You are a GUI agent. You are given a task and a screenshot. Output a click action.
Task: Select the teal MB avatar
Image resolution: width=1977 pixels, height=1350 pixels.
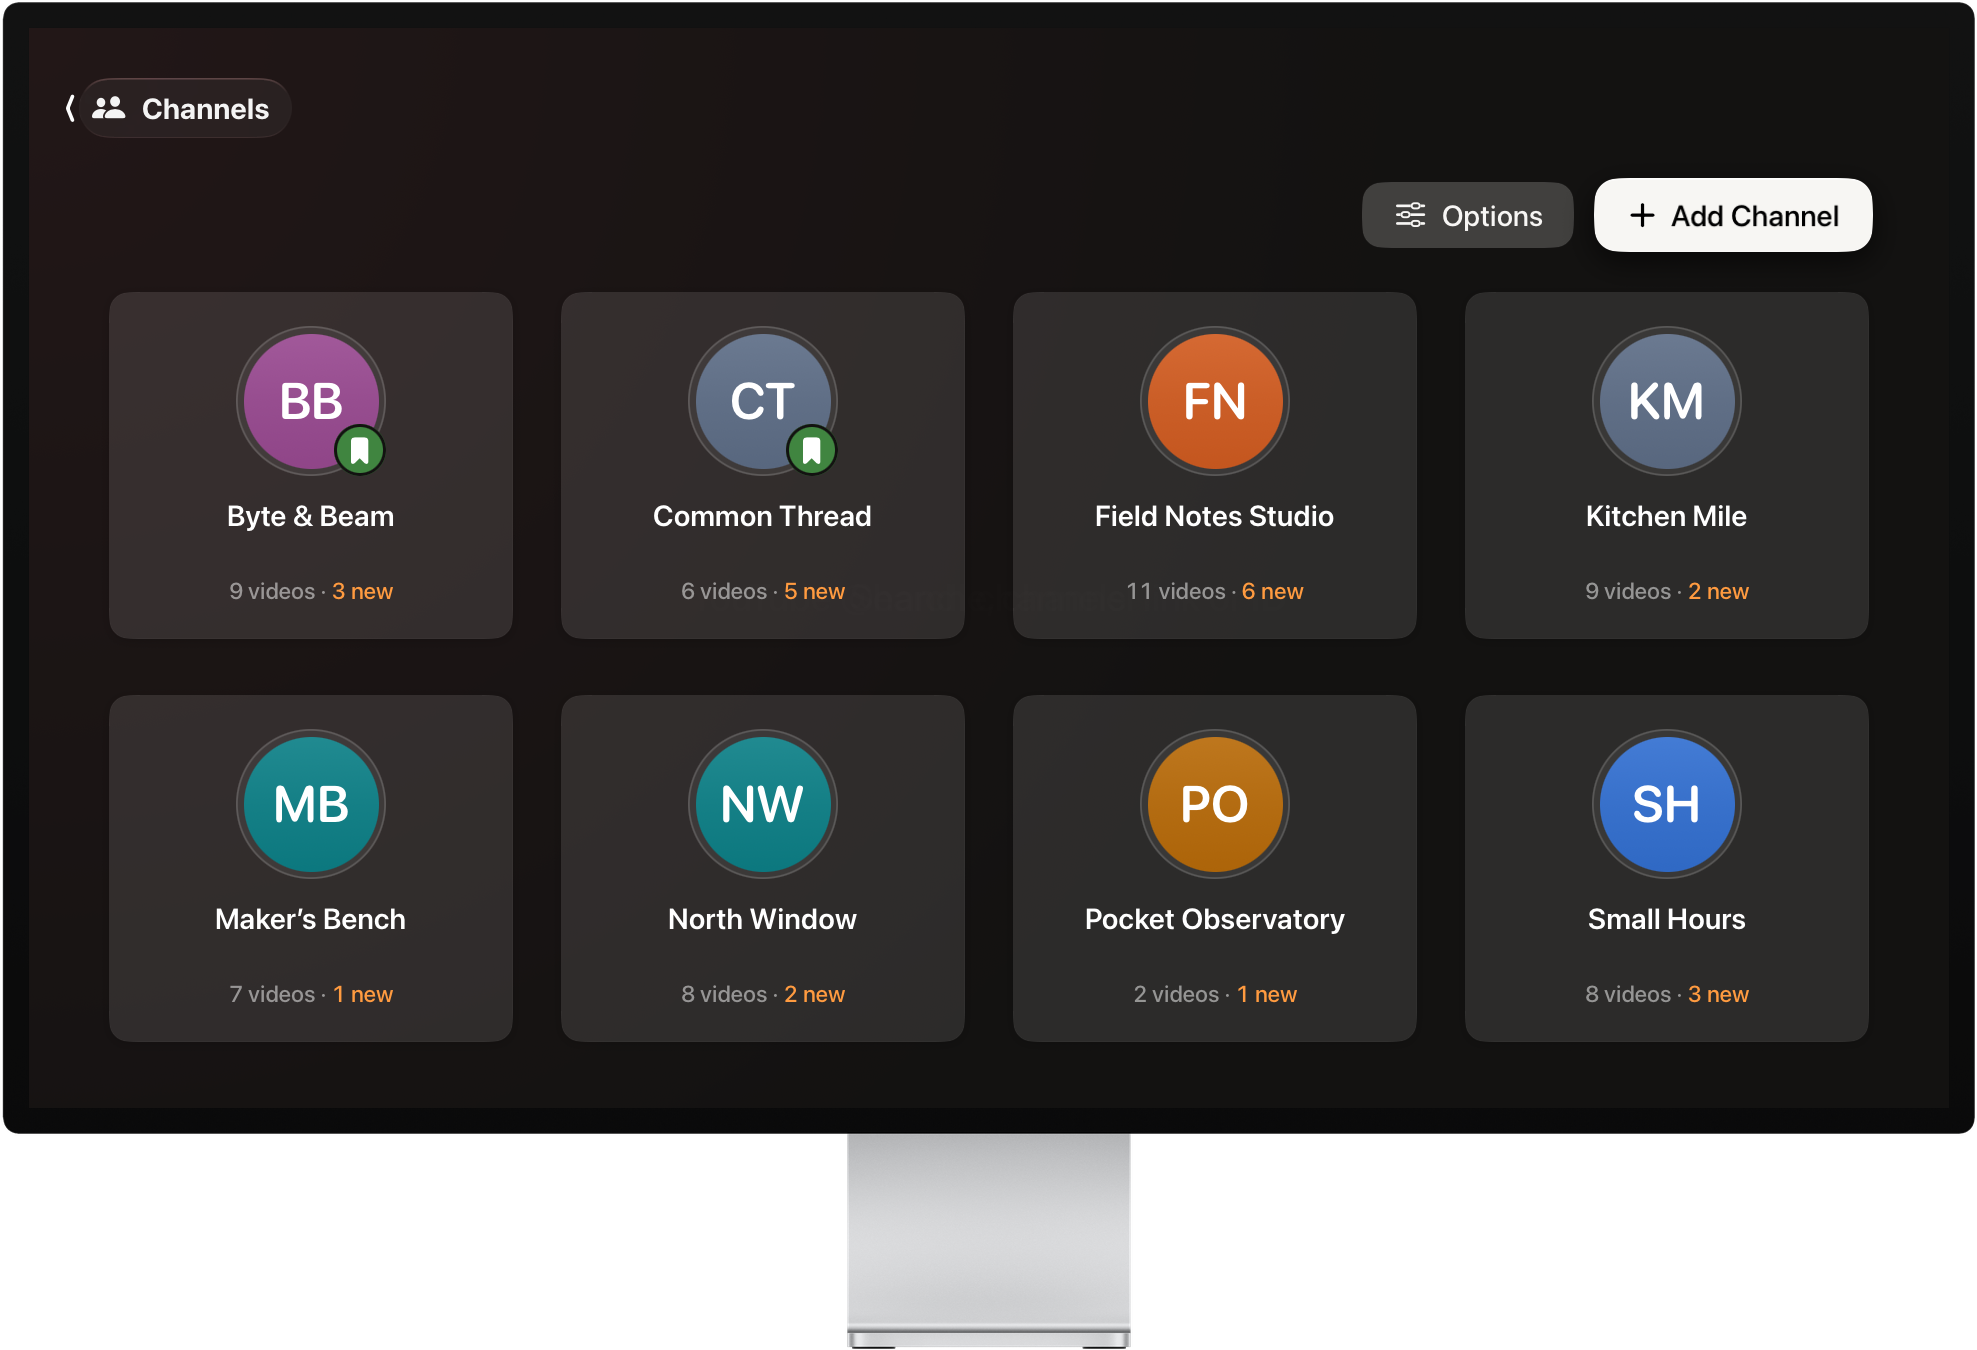[311, 804]
